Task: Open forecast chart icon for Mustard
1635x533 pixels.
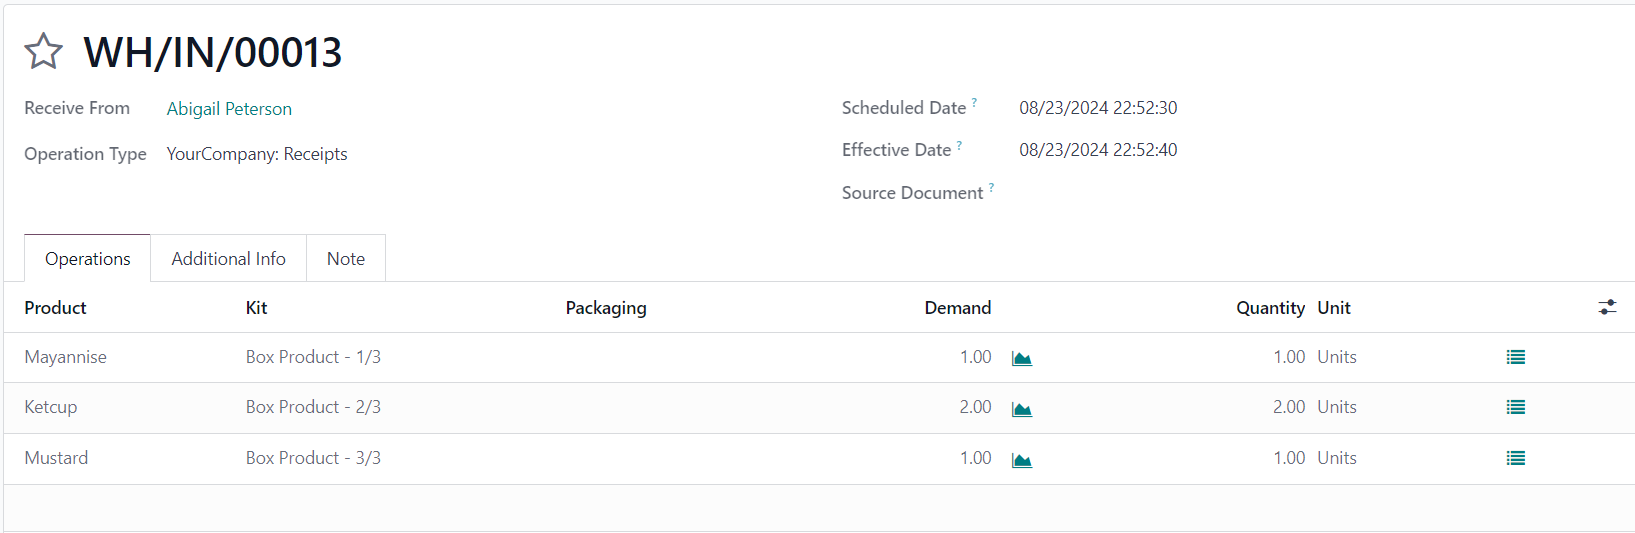Action: pos(1021,460)
